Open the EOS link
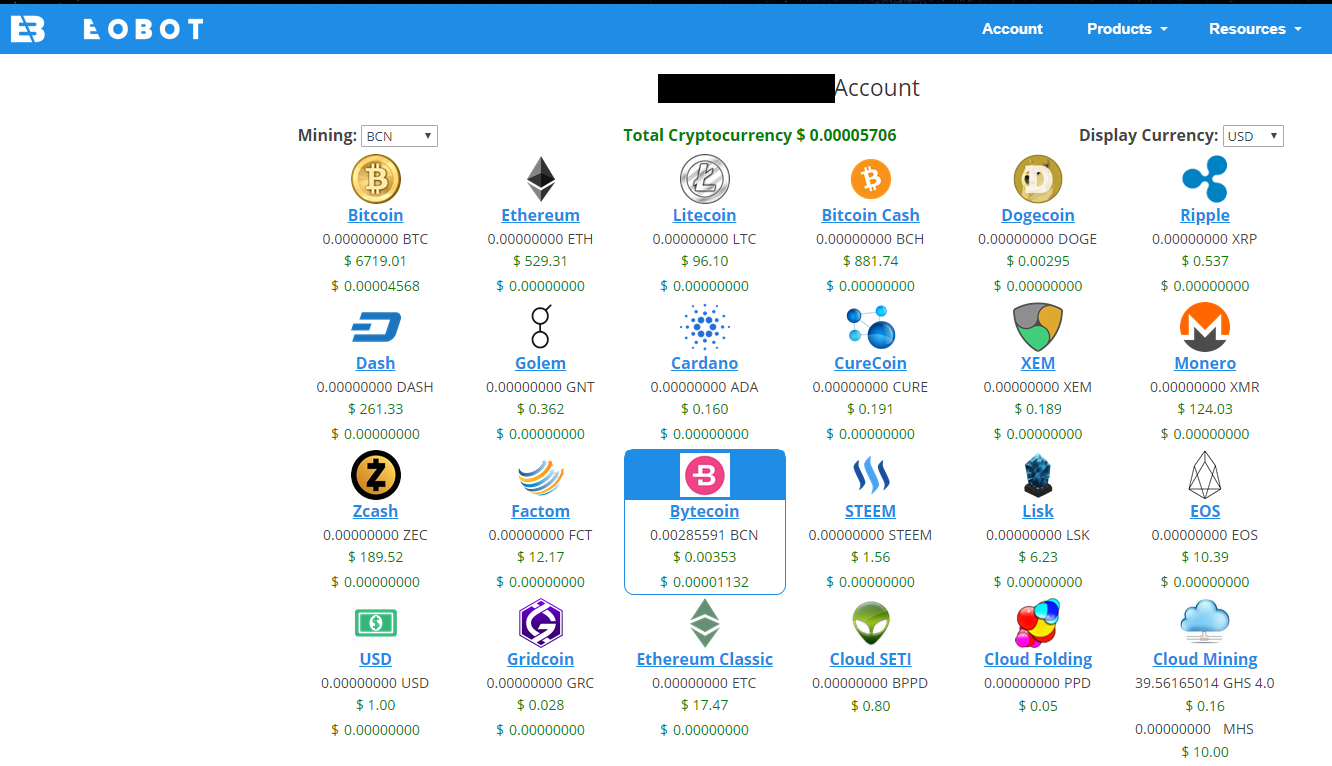This screenshot has width=1332, height=766. [1205, 511]
